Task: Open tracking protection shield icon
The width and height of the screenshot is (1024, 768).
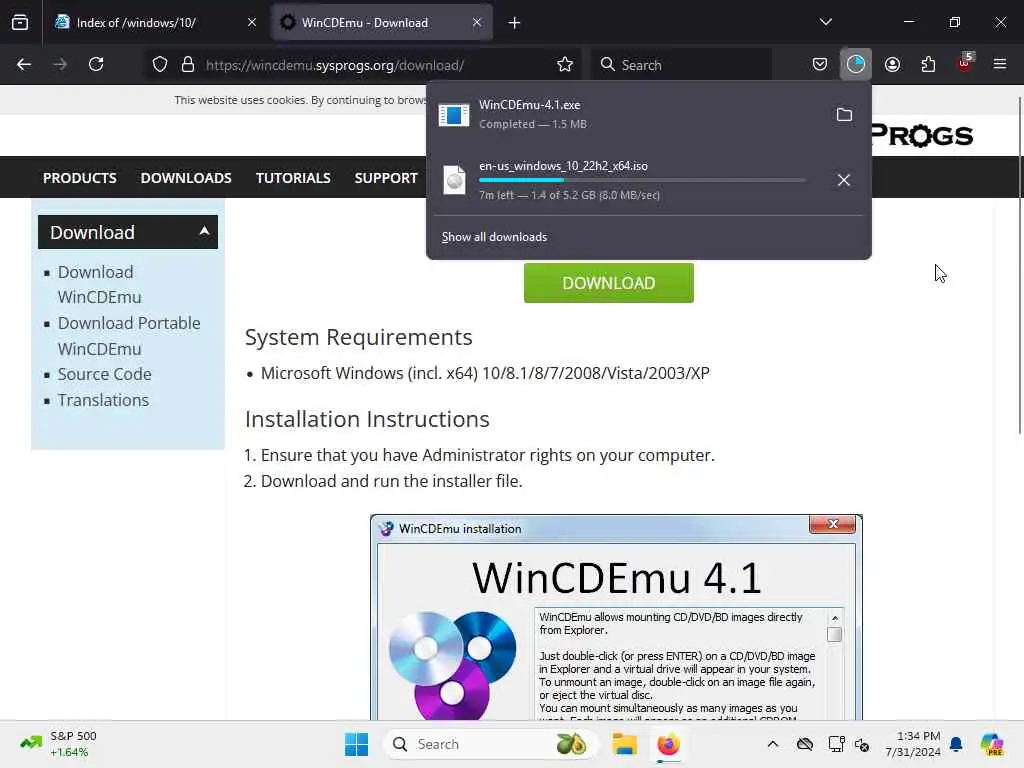Action: click(x=159, y=65)
